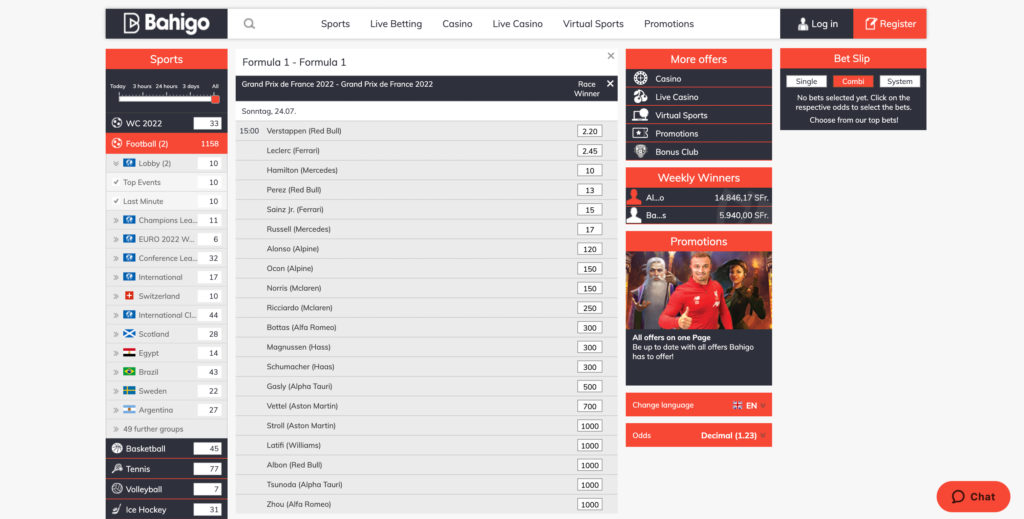
Task: Click the Egypt flag icon
Action: click(129, 353)
